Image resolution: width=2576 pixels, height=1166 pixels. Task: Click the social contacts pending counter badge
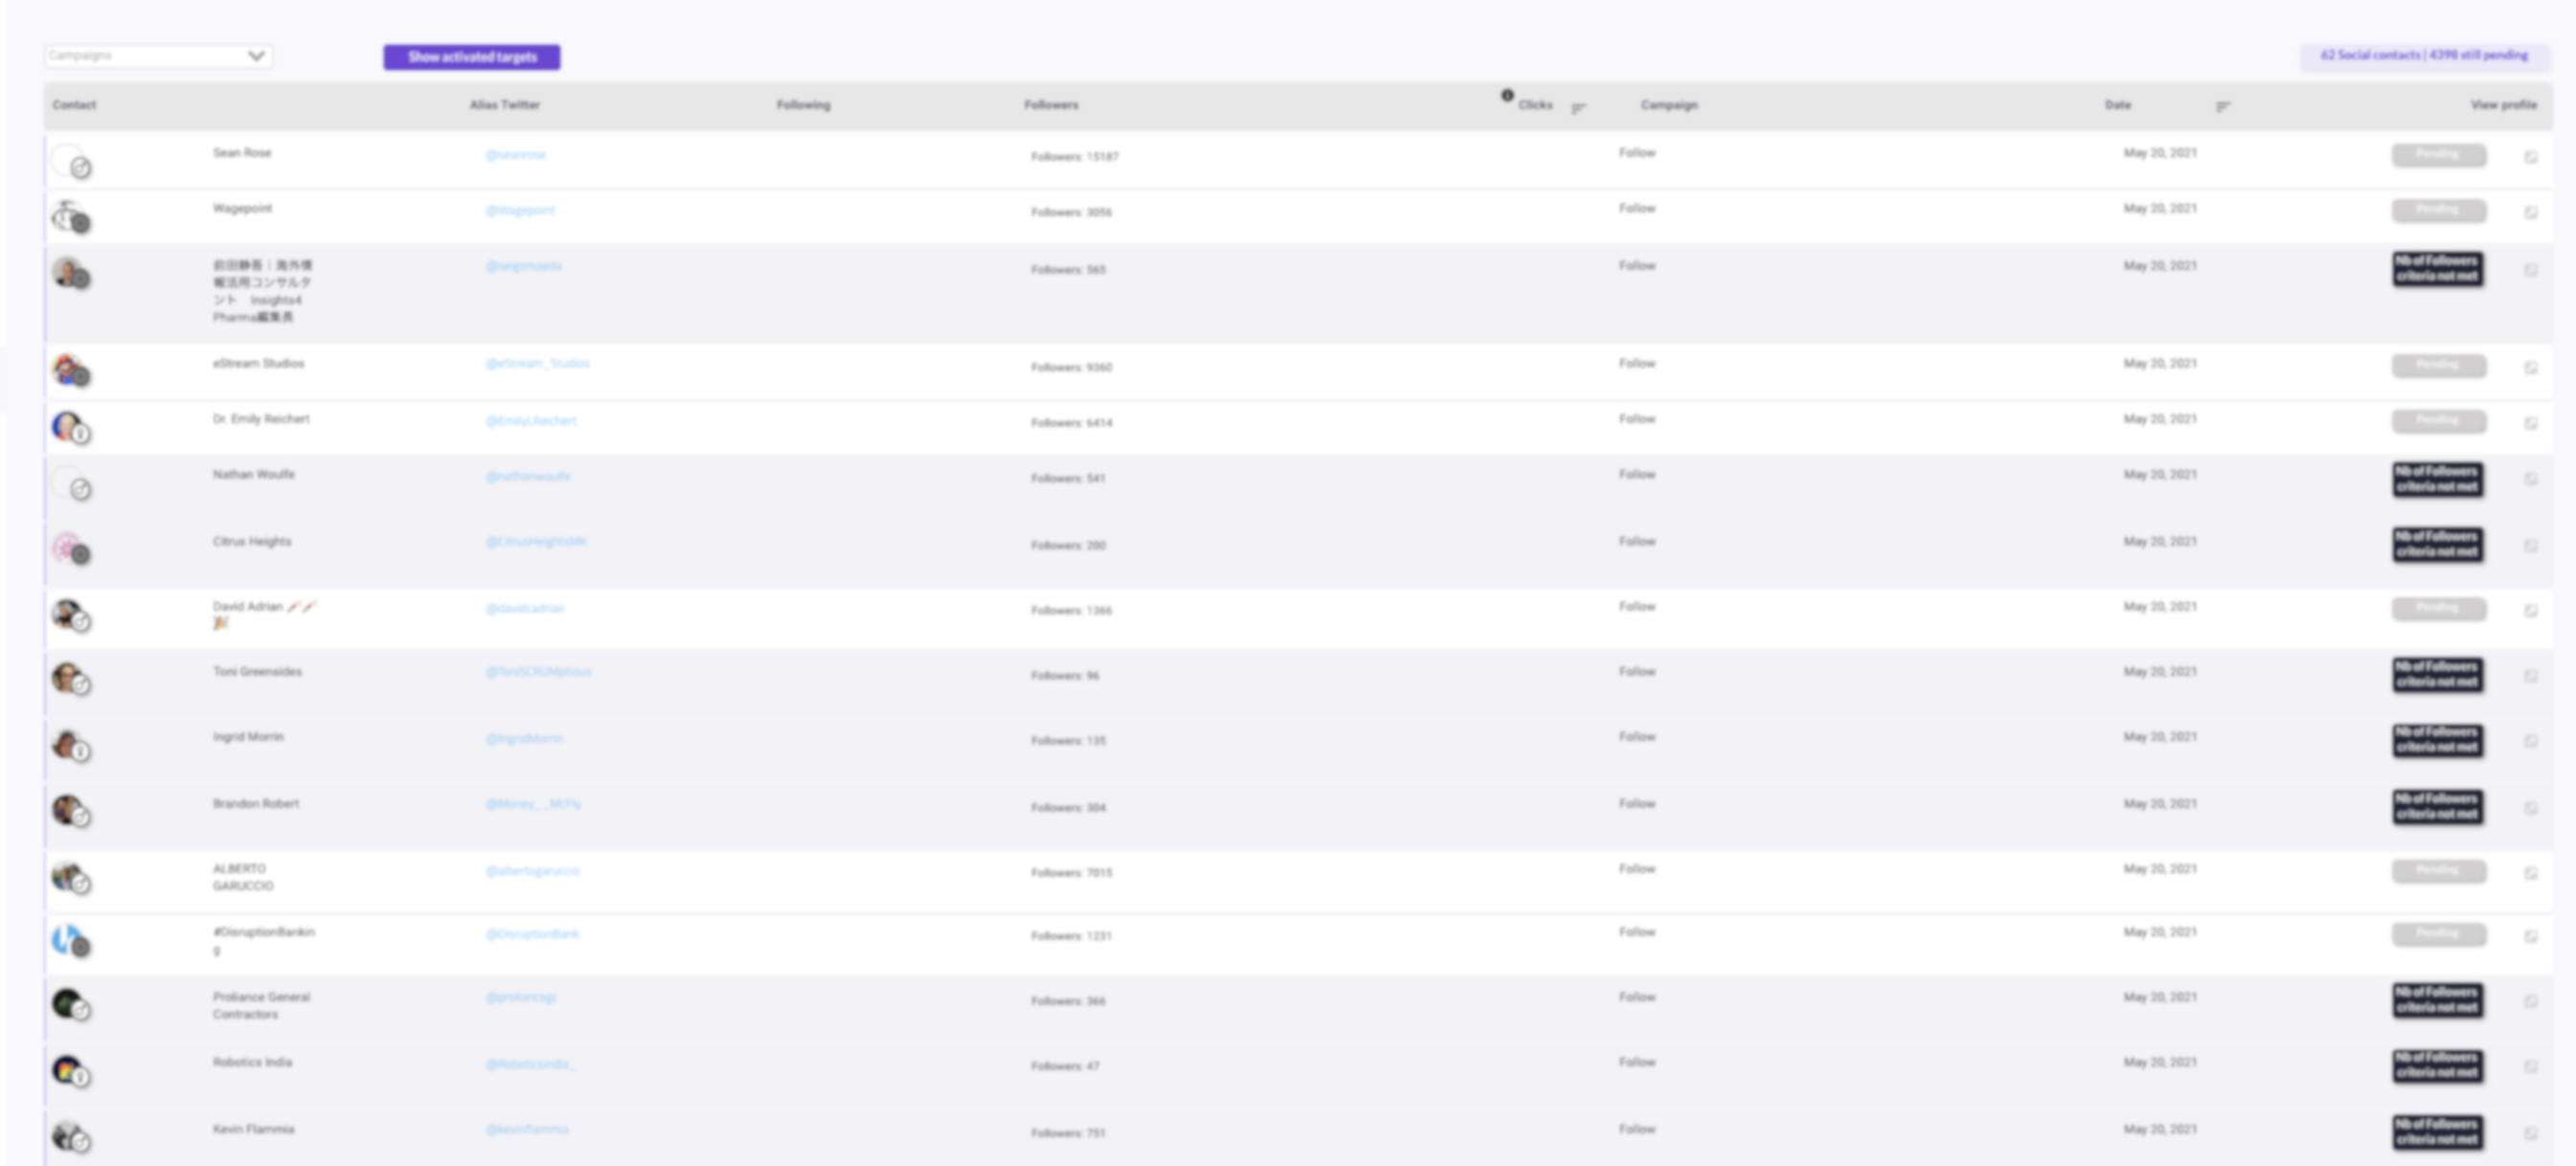pyautogui.click(x=2423, y=56)
